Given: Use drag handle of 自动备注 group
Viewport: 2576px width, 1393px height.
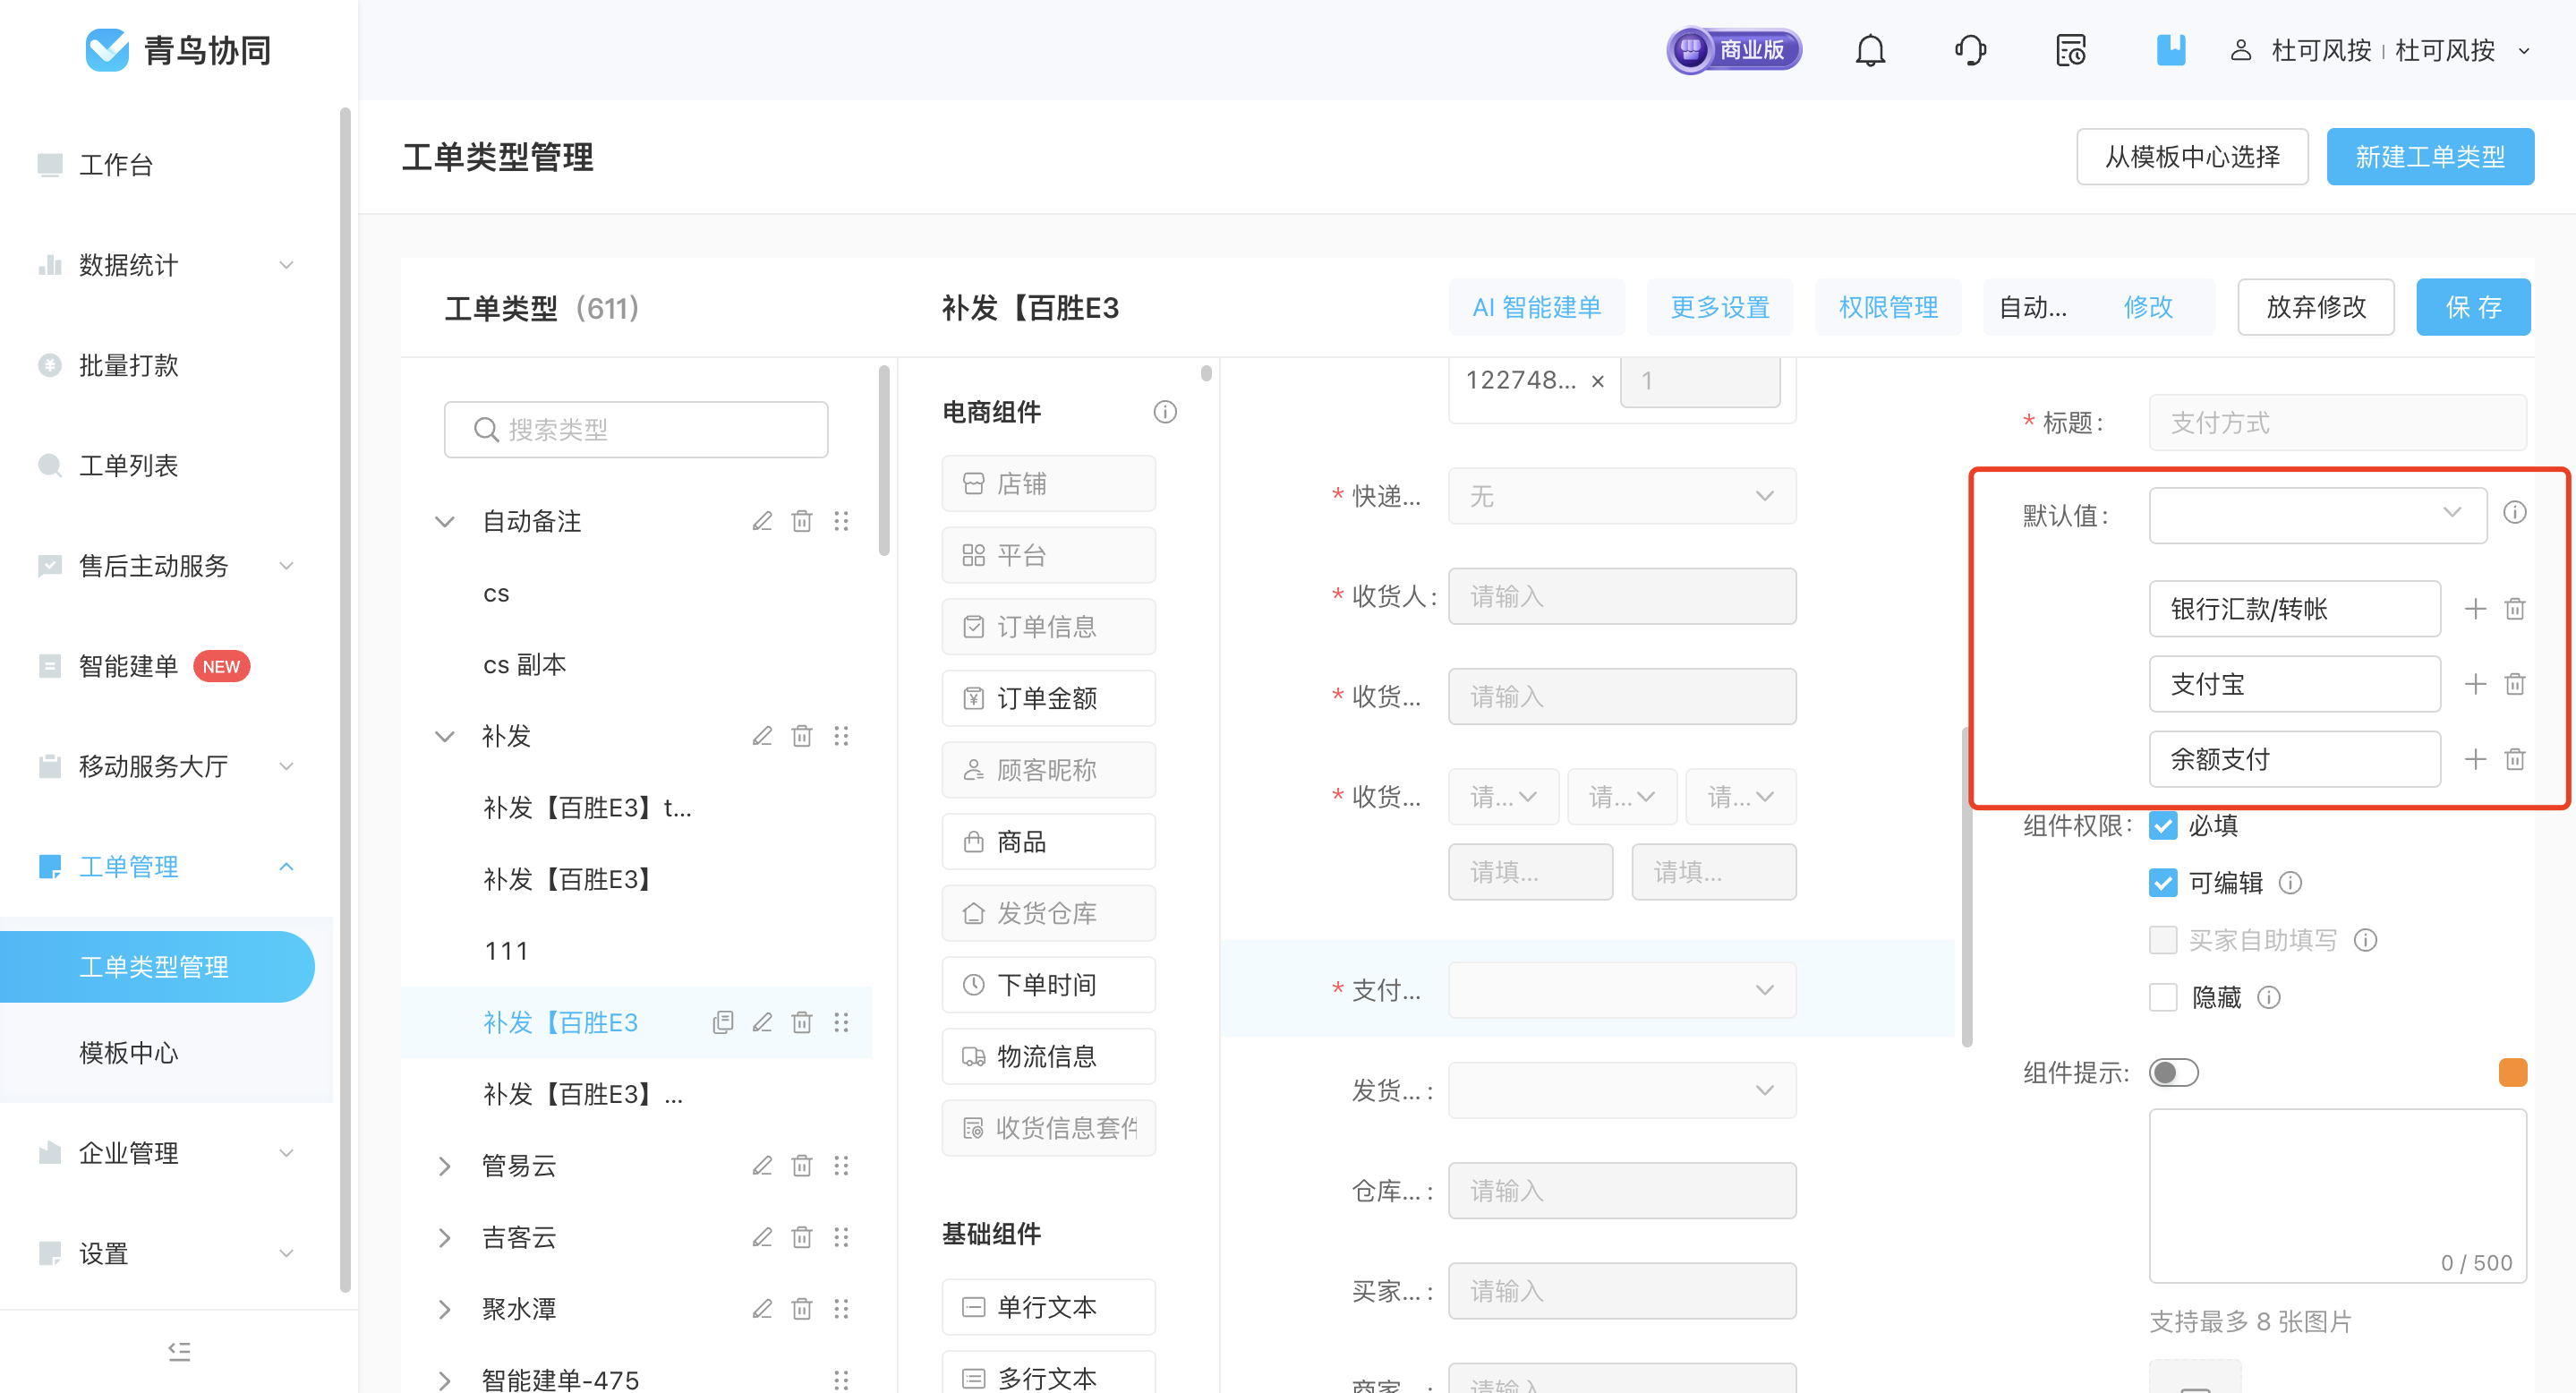Looking at the screenshot, I should [841, 521].
